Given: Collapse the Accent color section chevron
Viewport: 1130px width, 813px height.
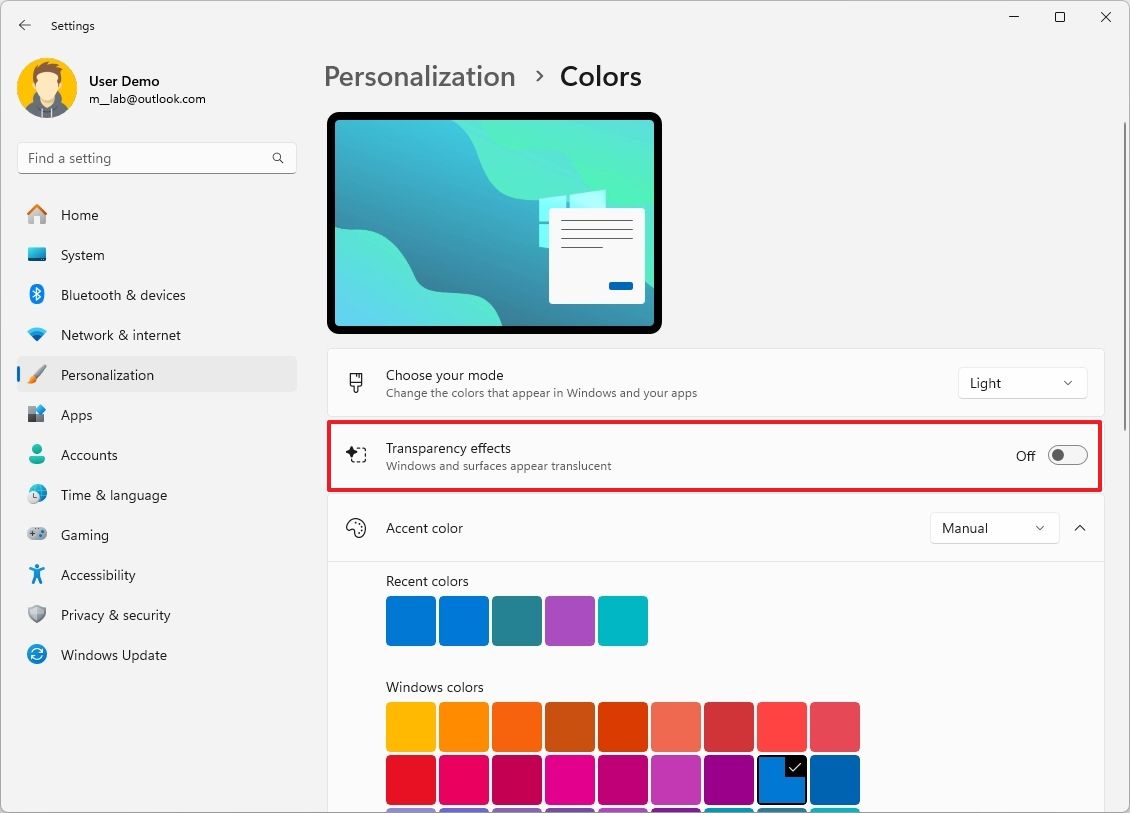Looking at the screenshot, I should (x=1080, y=528).
